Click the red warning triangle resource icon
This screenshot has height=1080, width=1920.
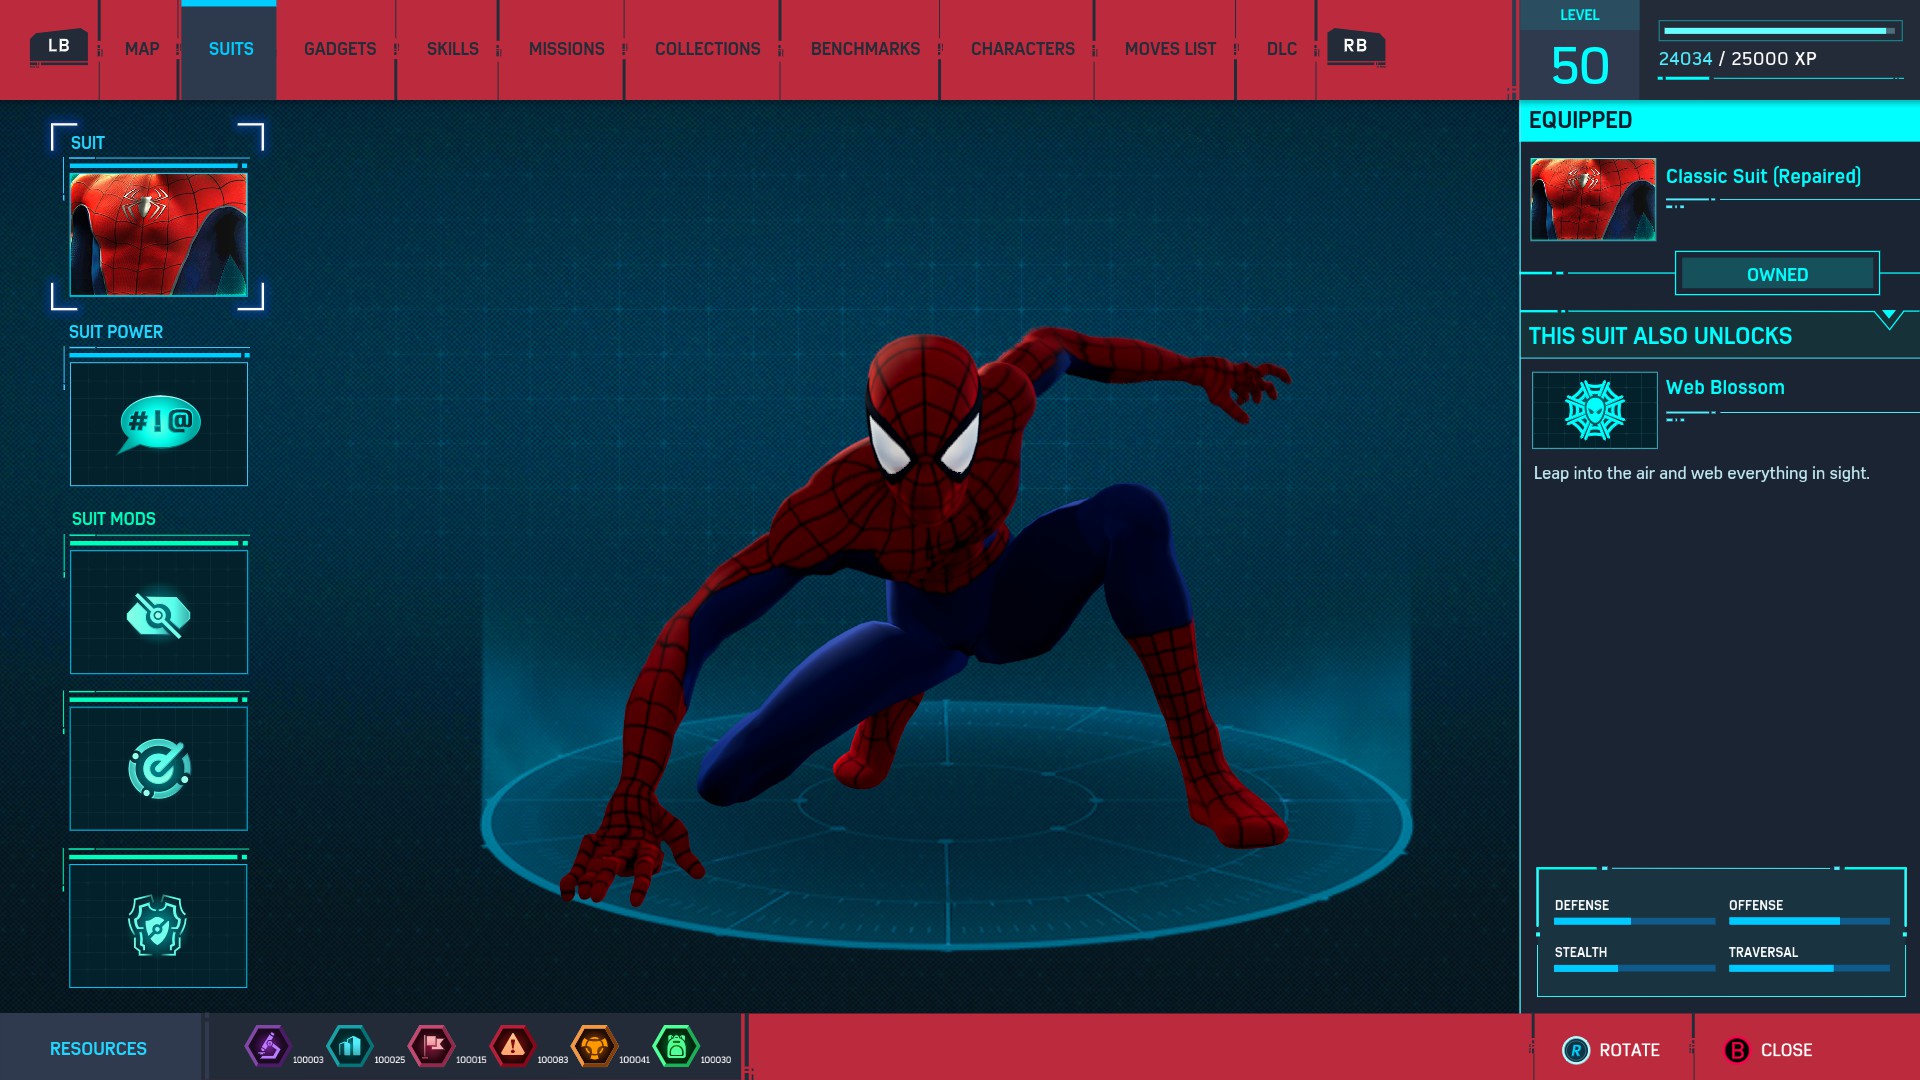pyautogui.click(x=511, y=1047)
